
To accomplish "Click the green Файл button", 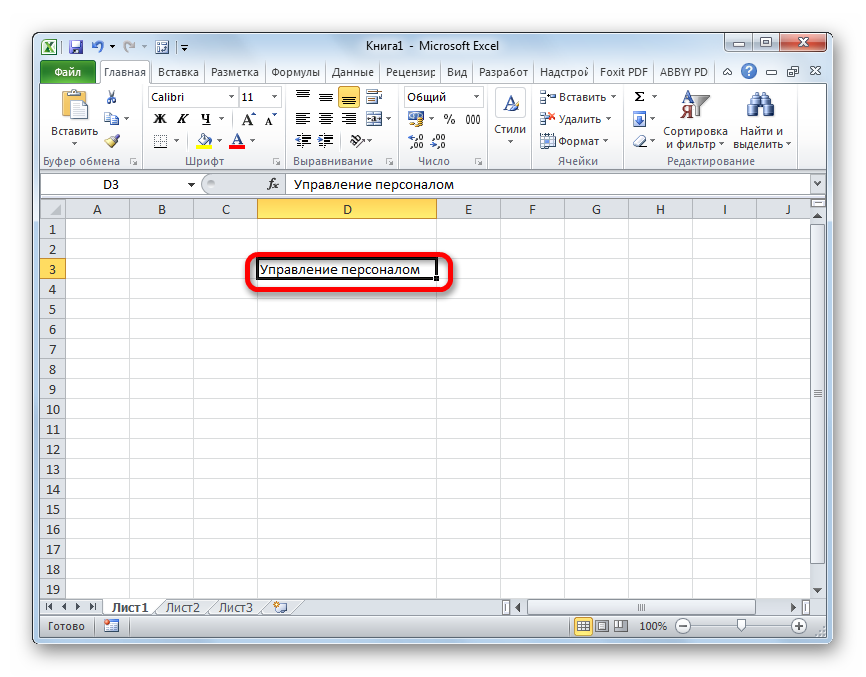I will [68, 72].
